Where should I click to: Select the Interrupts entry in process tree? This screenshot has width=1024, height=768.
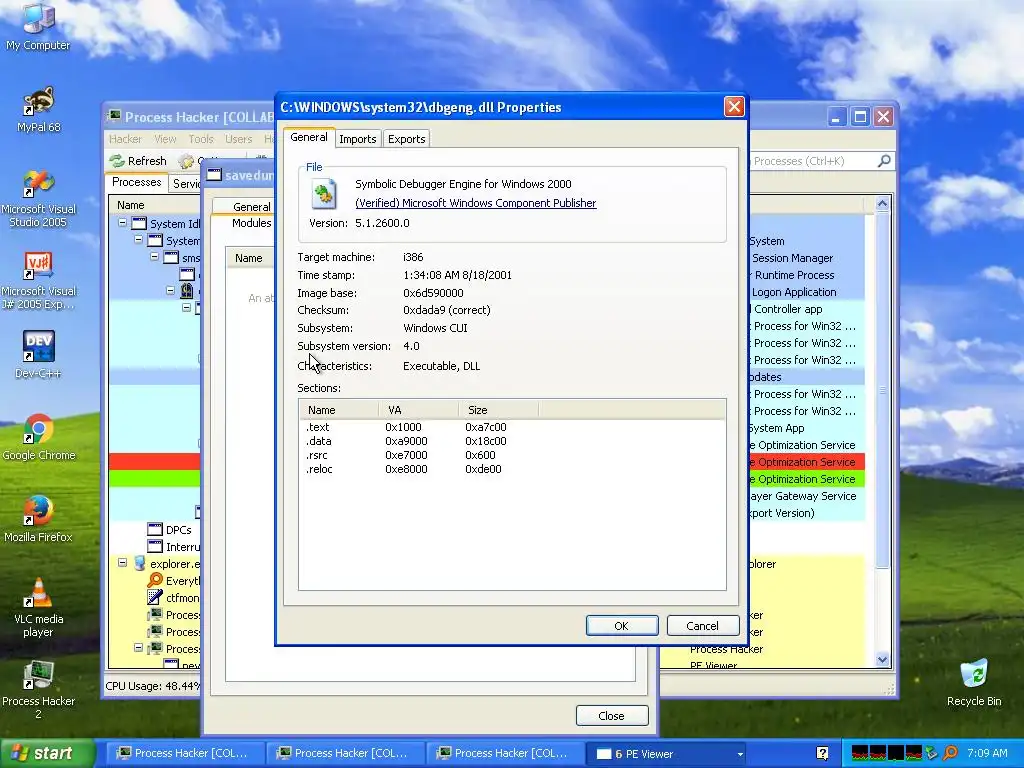pos(174,547)
